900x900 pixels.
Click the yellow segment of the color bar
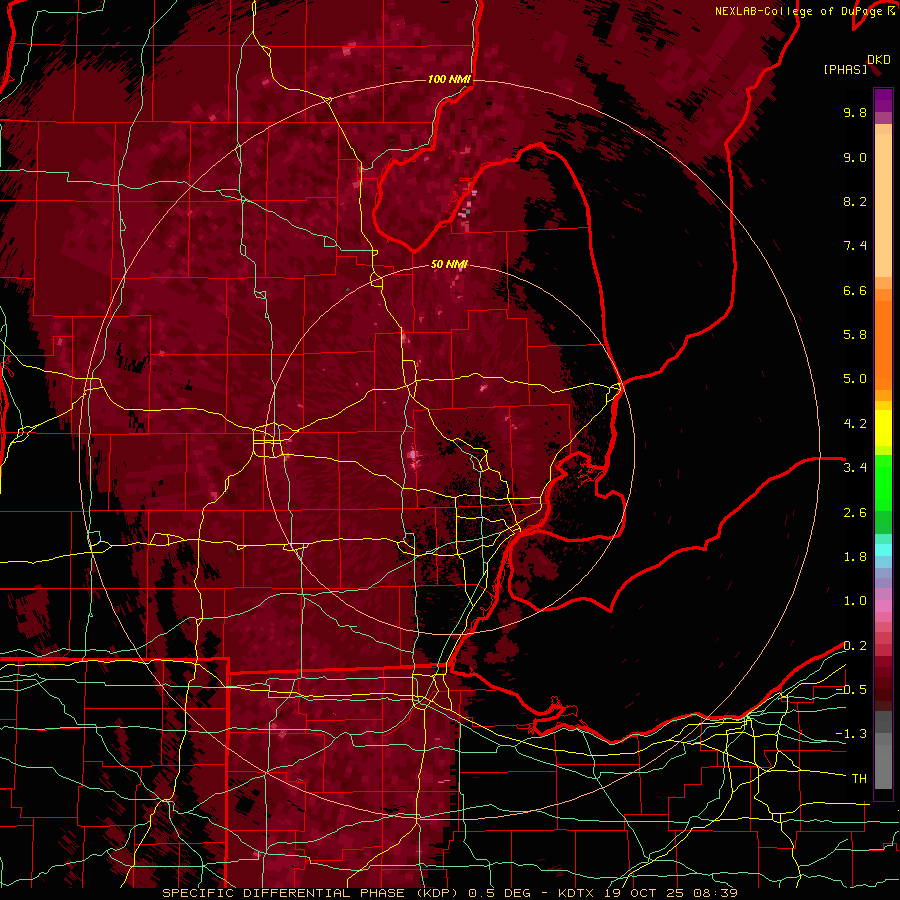coord(883,428)
